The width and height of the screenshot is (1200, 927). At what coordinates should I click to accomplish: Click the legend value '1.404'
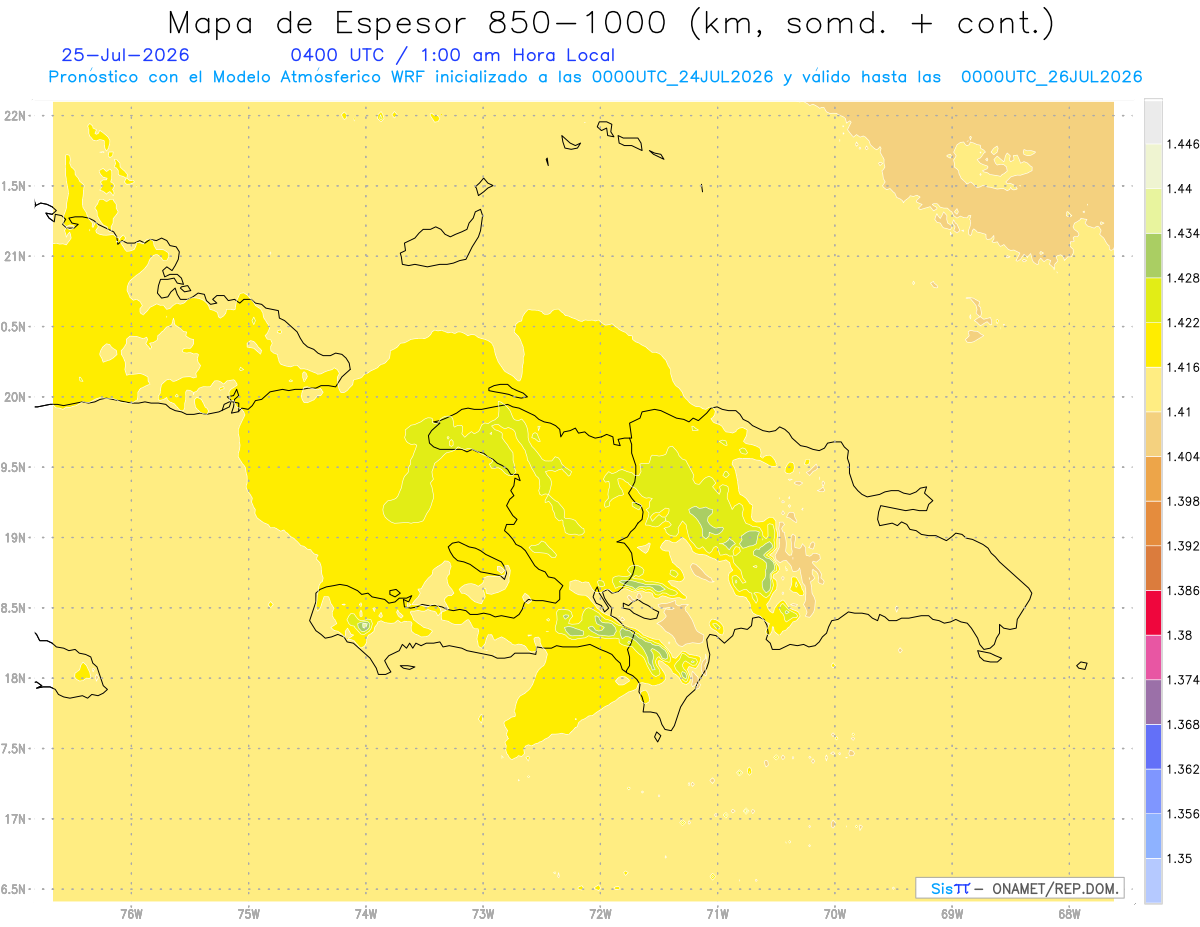tap(1183, 456)
